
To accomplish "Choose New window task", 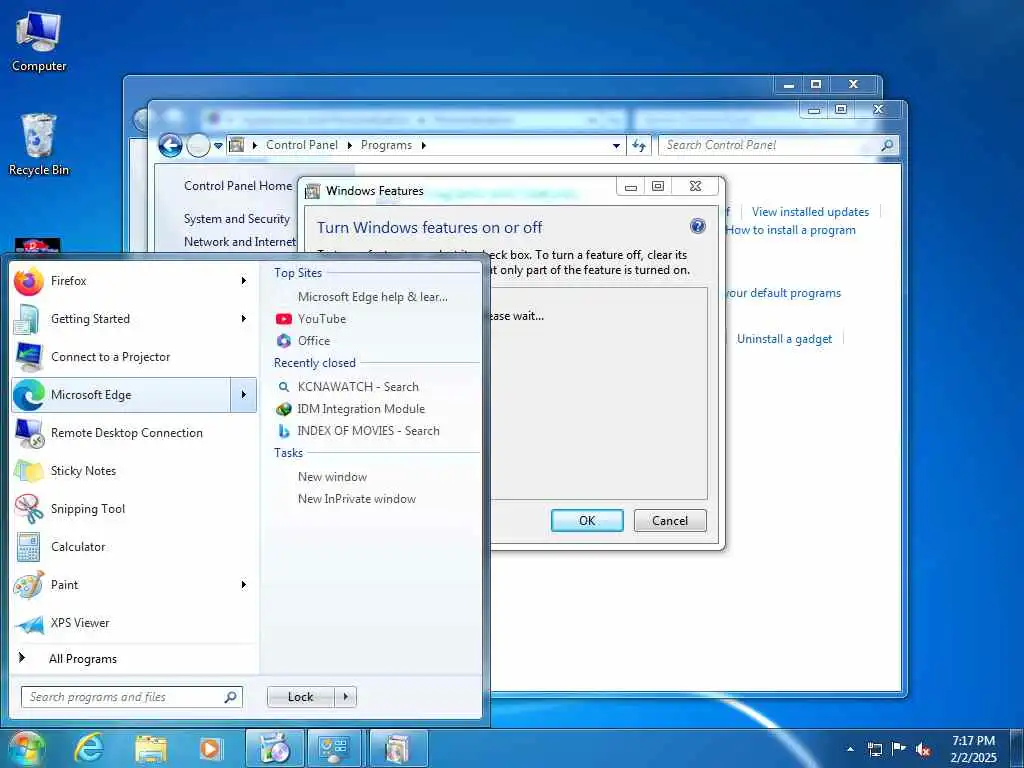I will [332, 477].
